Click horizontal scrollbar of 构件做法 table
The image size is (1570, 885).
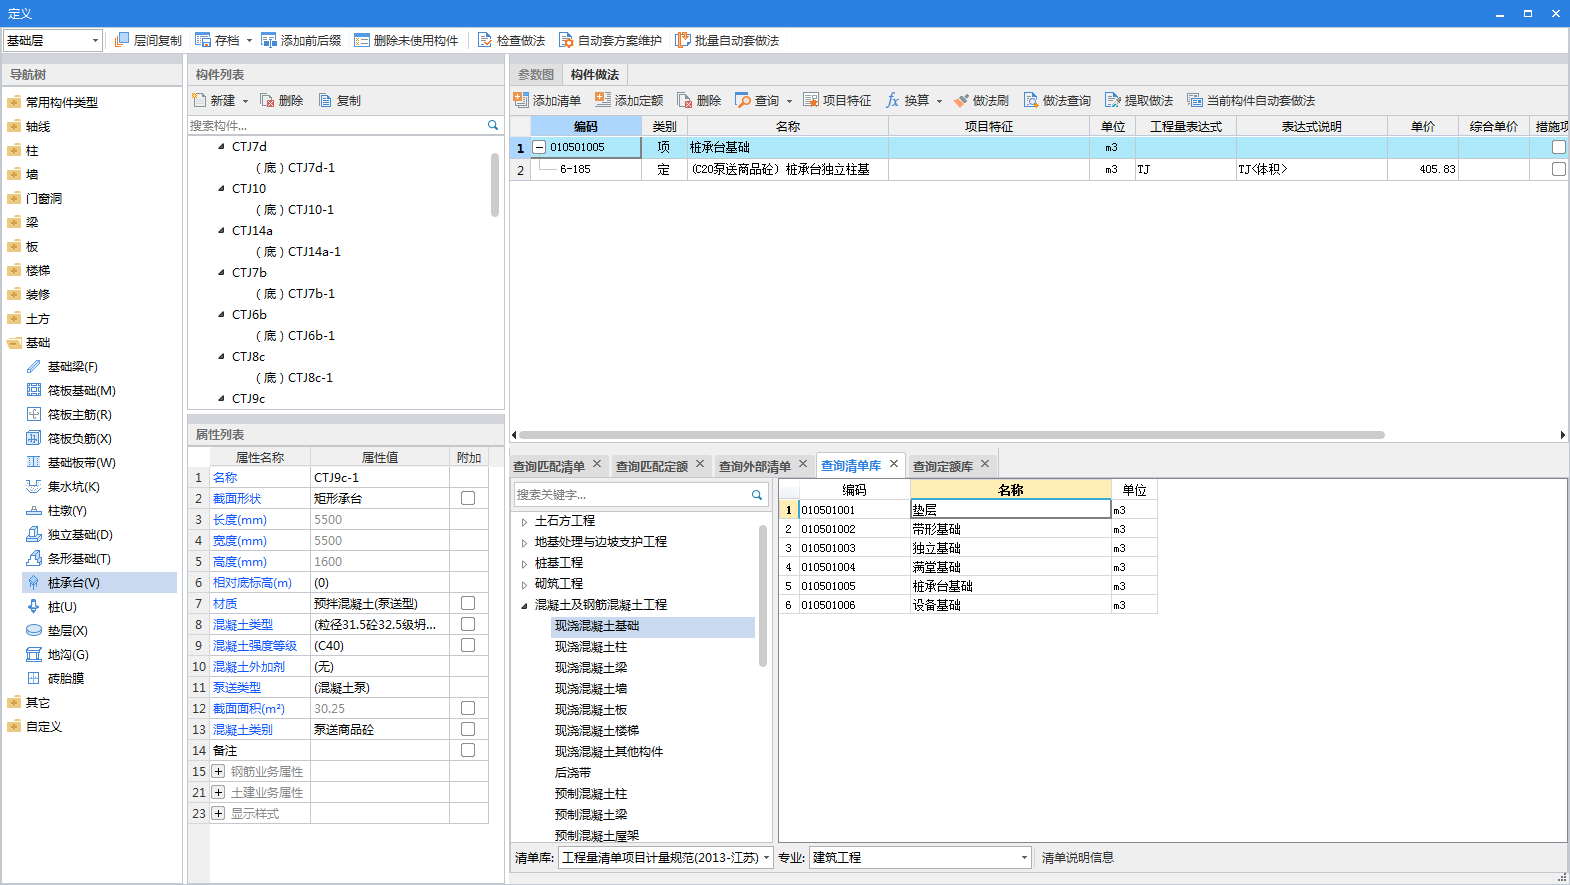coord(951,435)
